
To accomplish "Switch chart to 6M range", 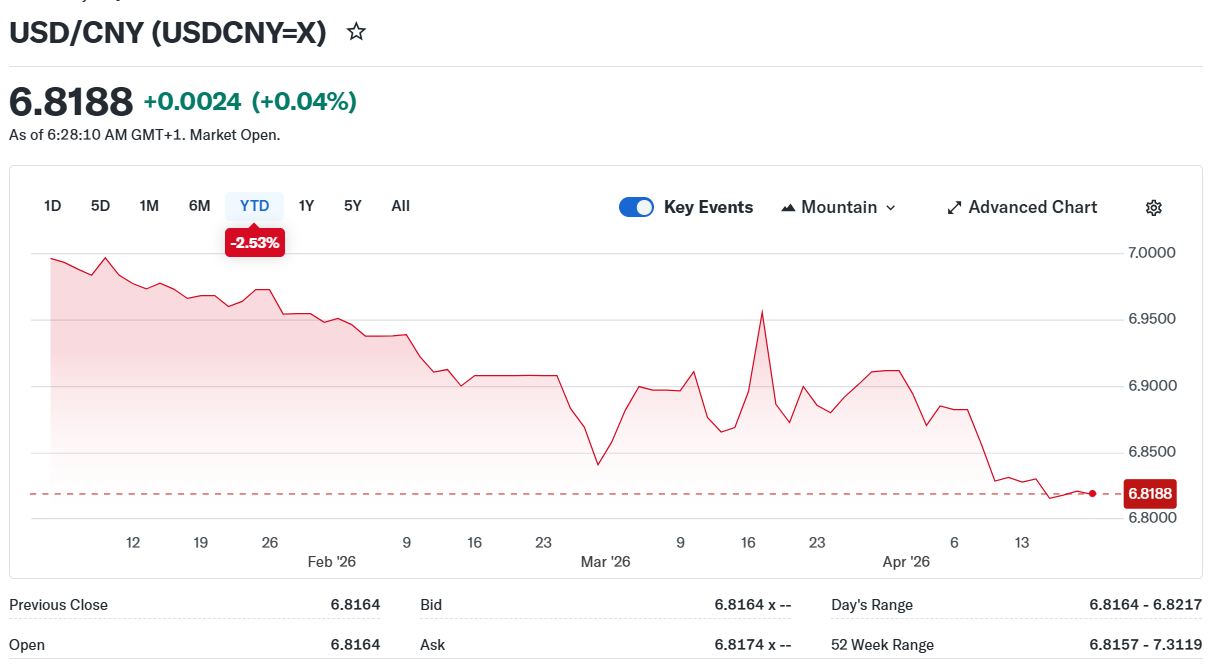I will (x=199, y=206).
